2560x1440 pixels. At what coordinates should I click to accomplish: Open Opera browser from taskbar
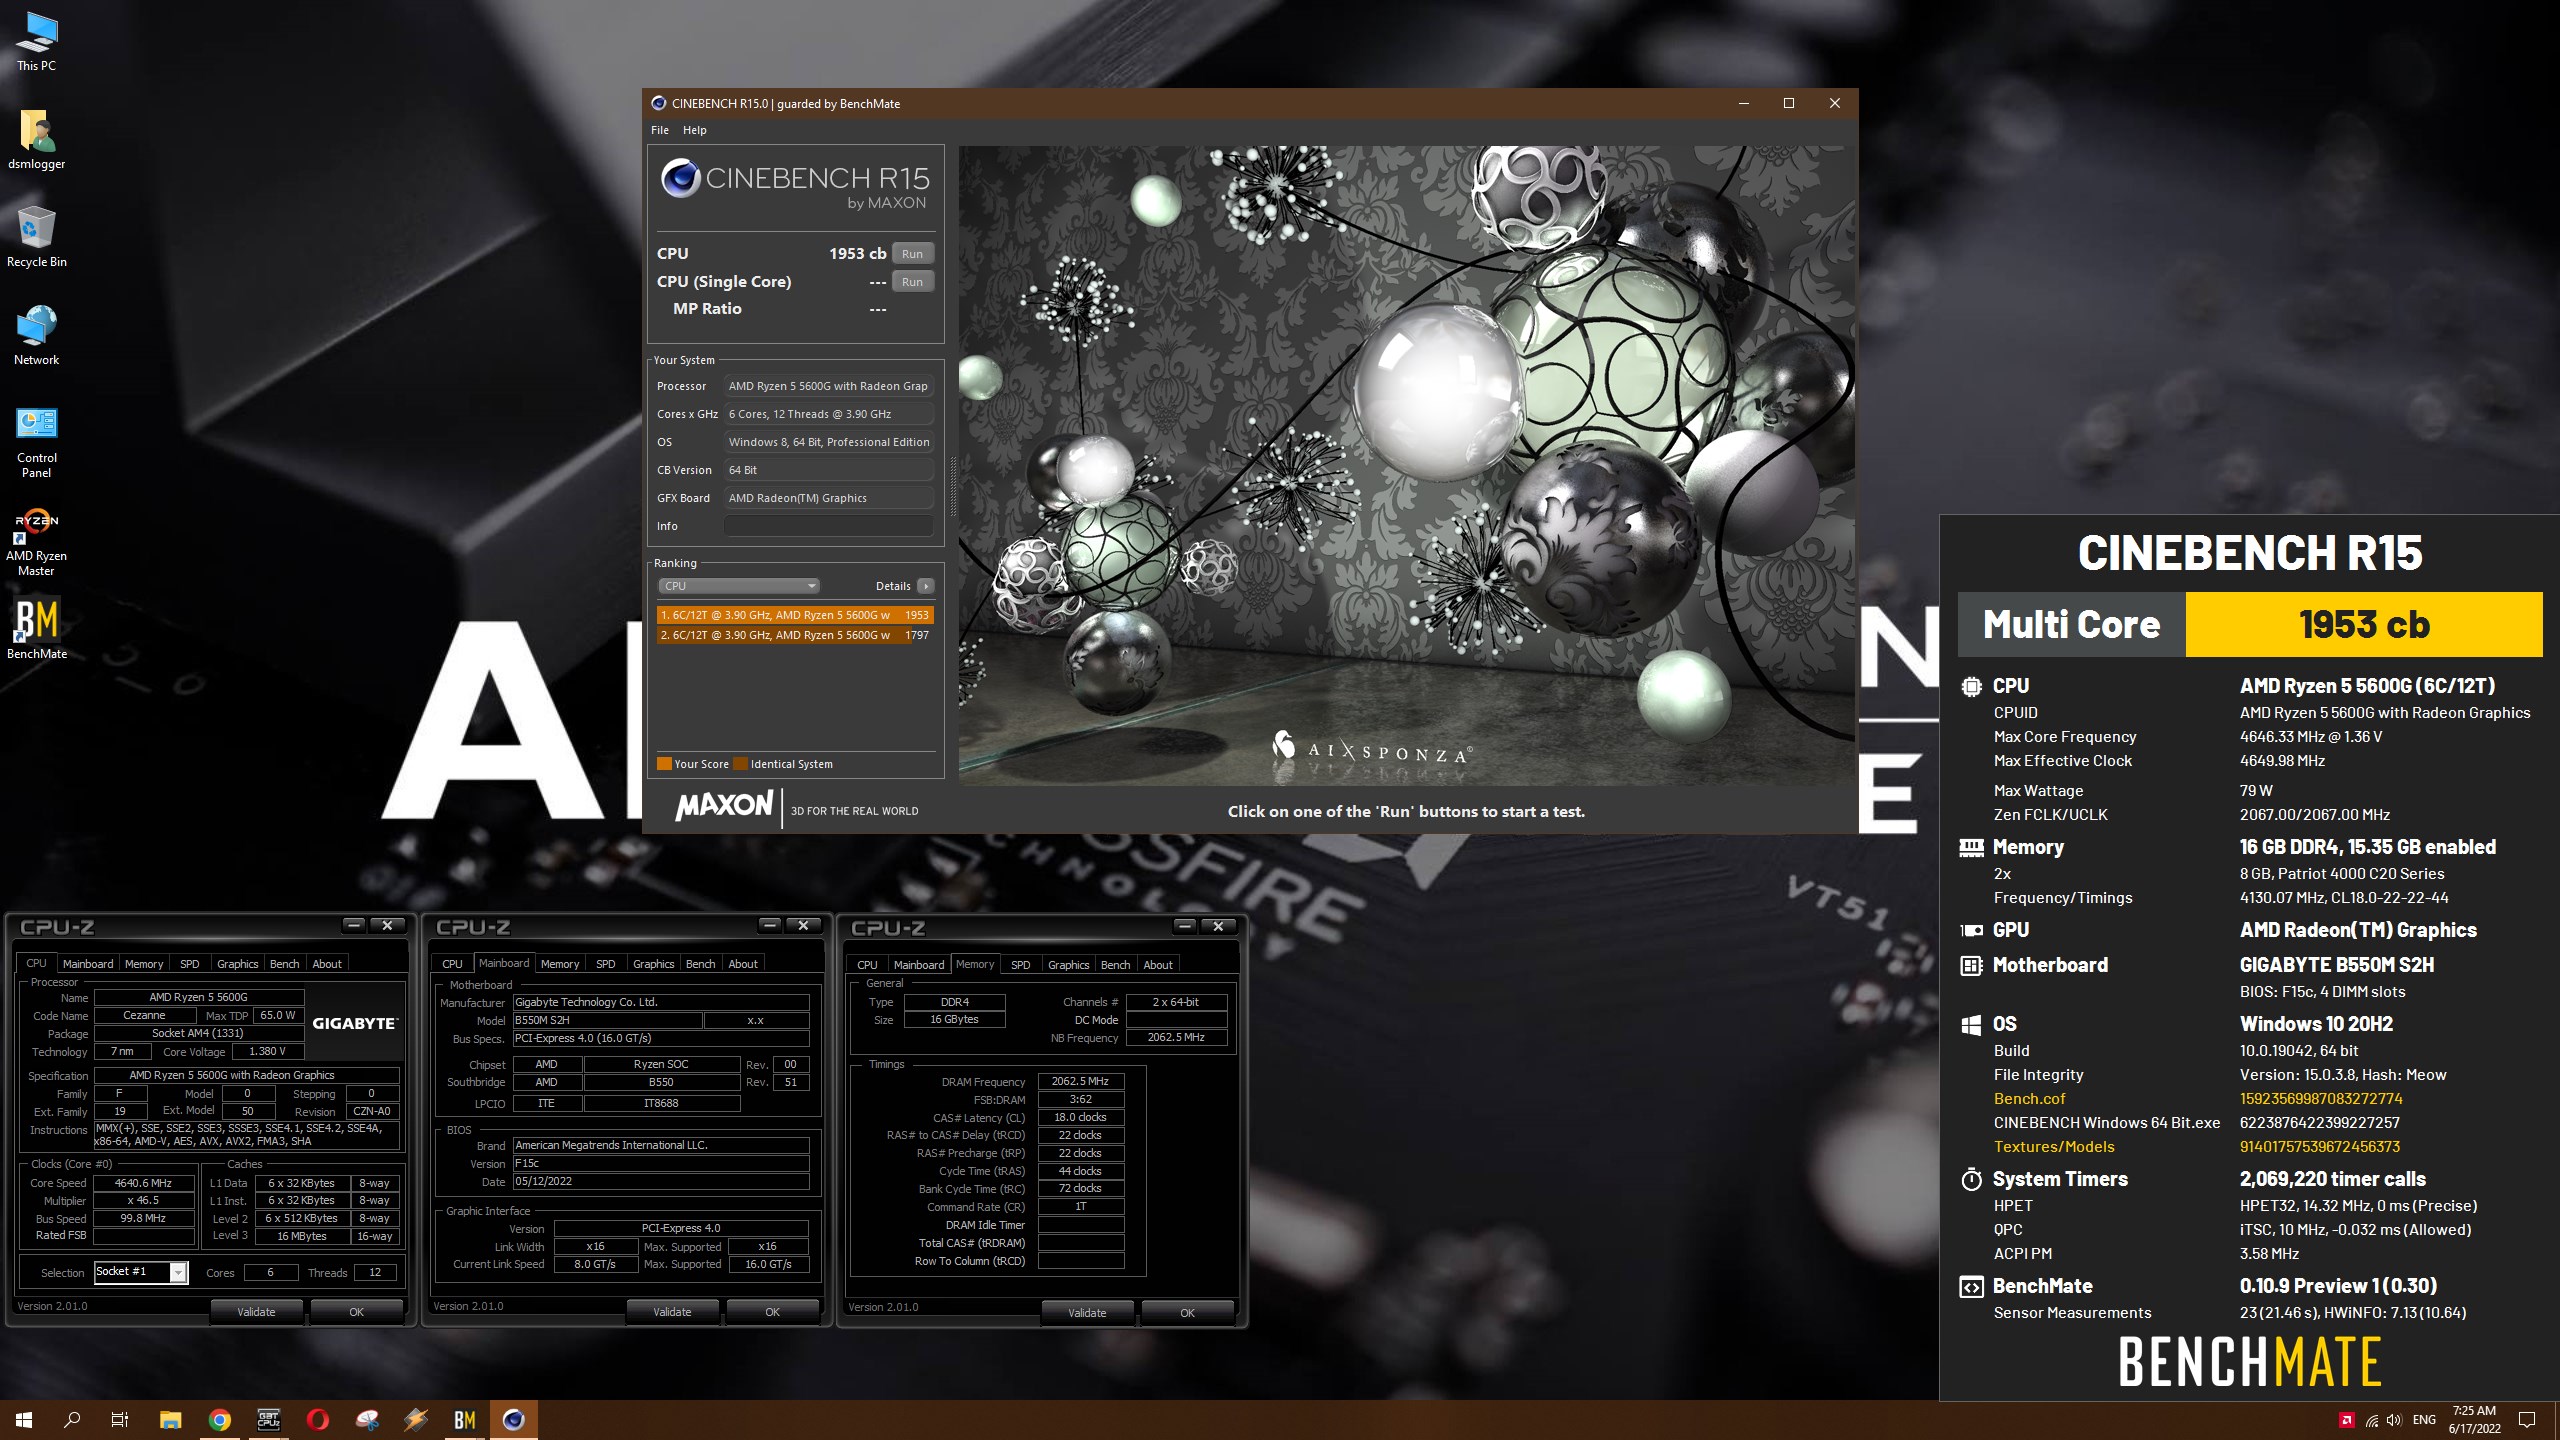click(x=317, y=1419)
